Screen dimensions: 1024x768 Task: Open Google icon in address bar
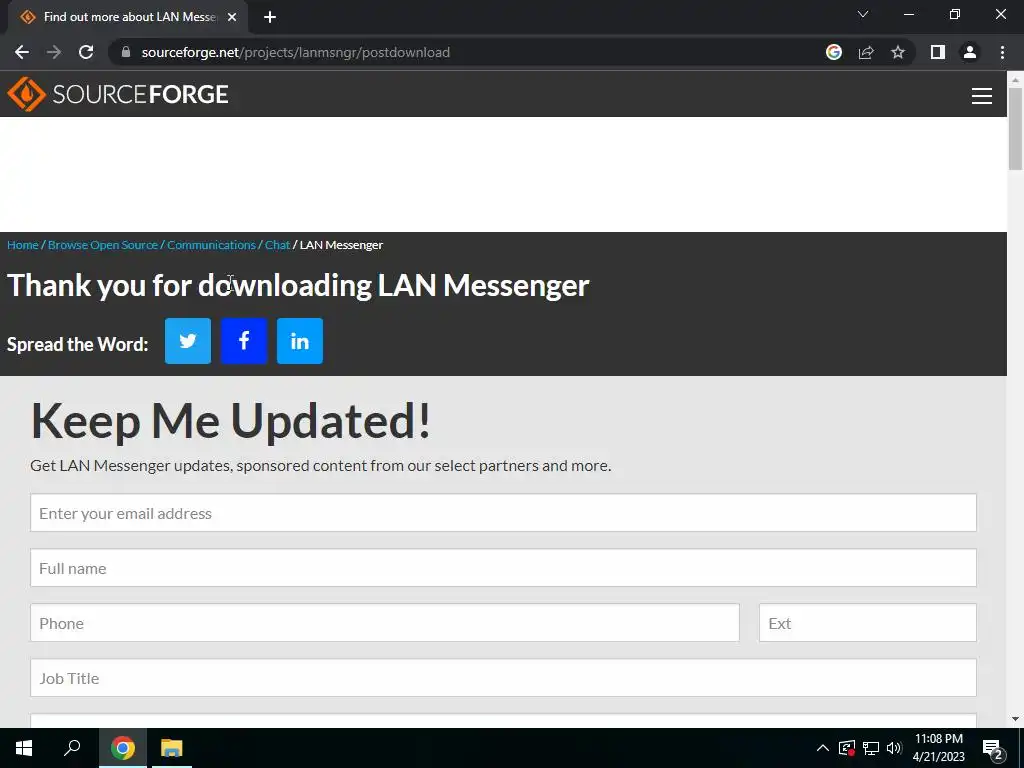[833, 52]
